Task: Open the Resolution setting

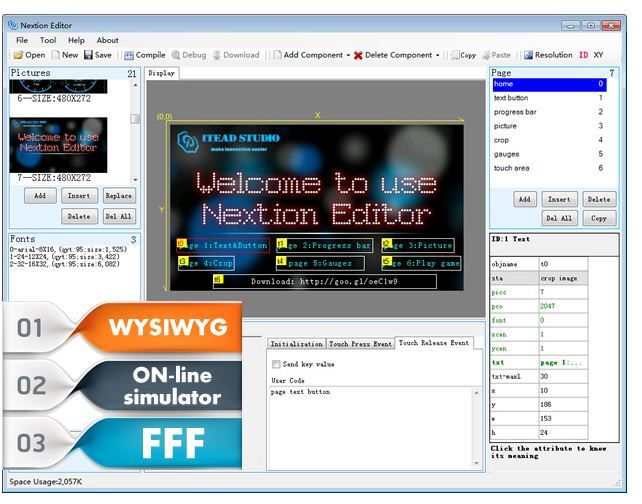Action: (x=548, y=55)
